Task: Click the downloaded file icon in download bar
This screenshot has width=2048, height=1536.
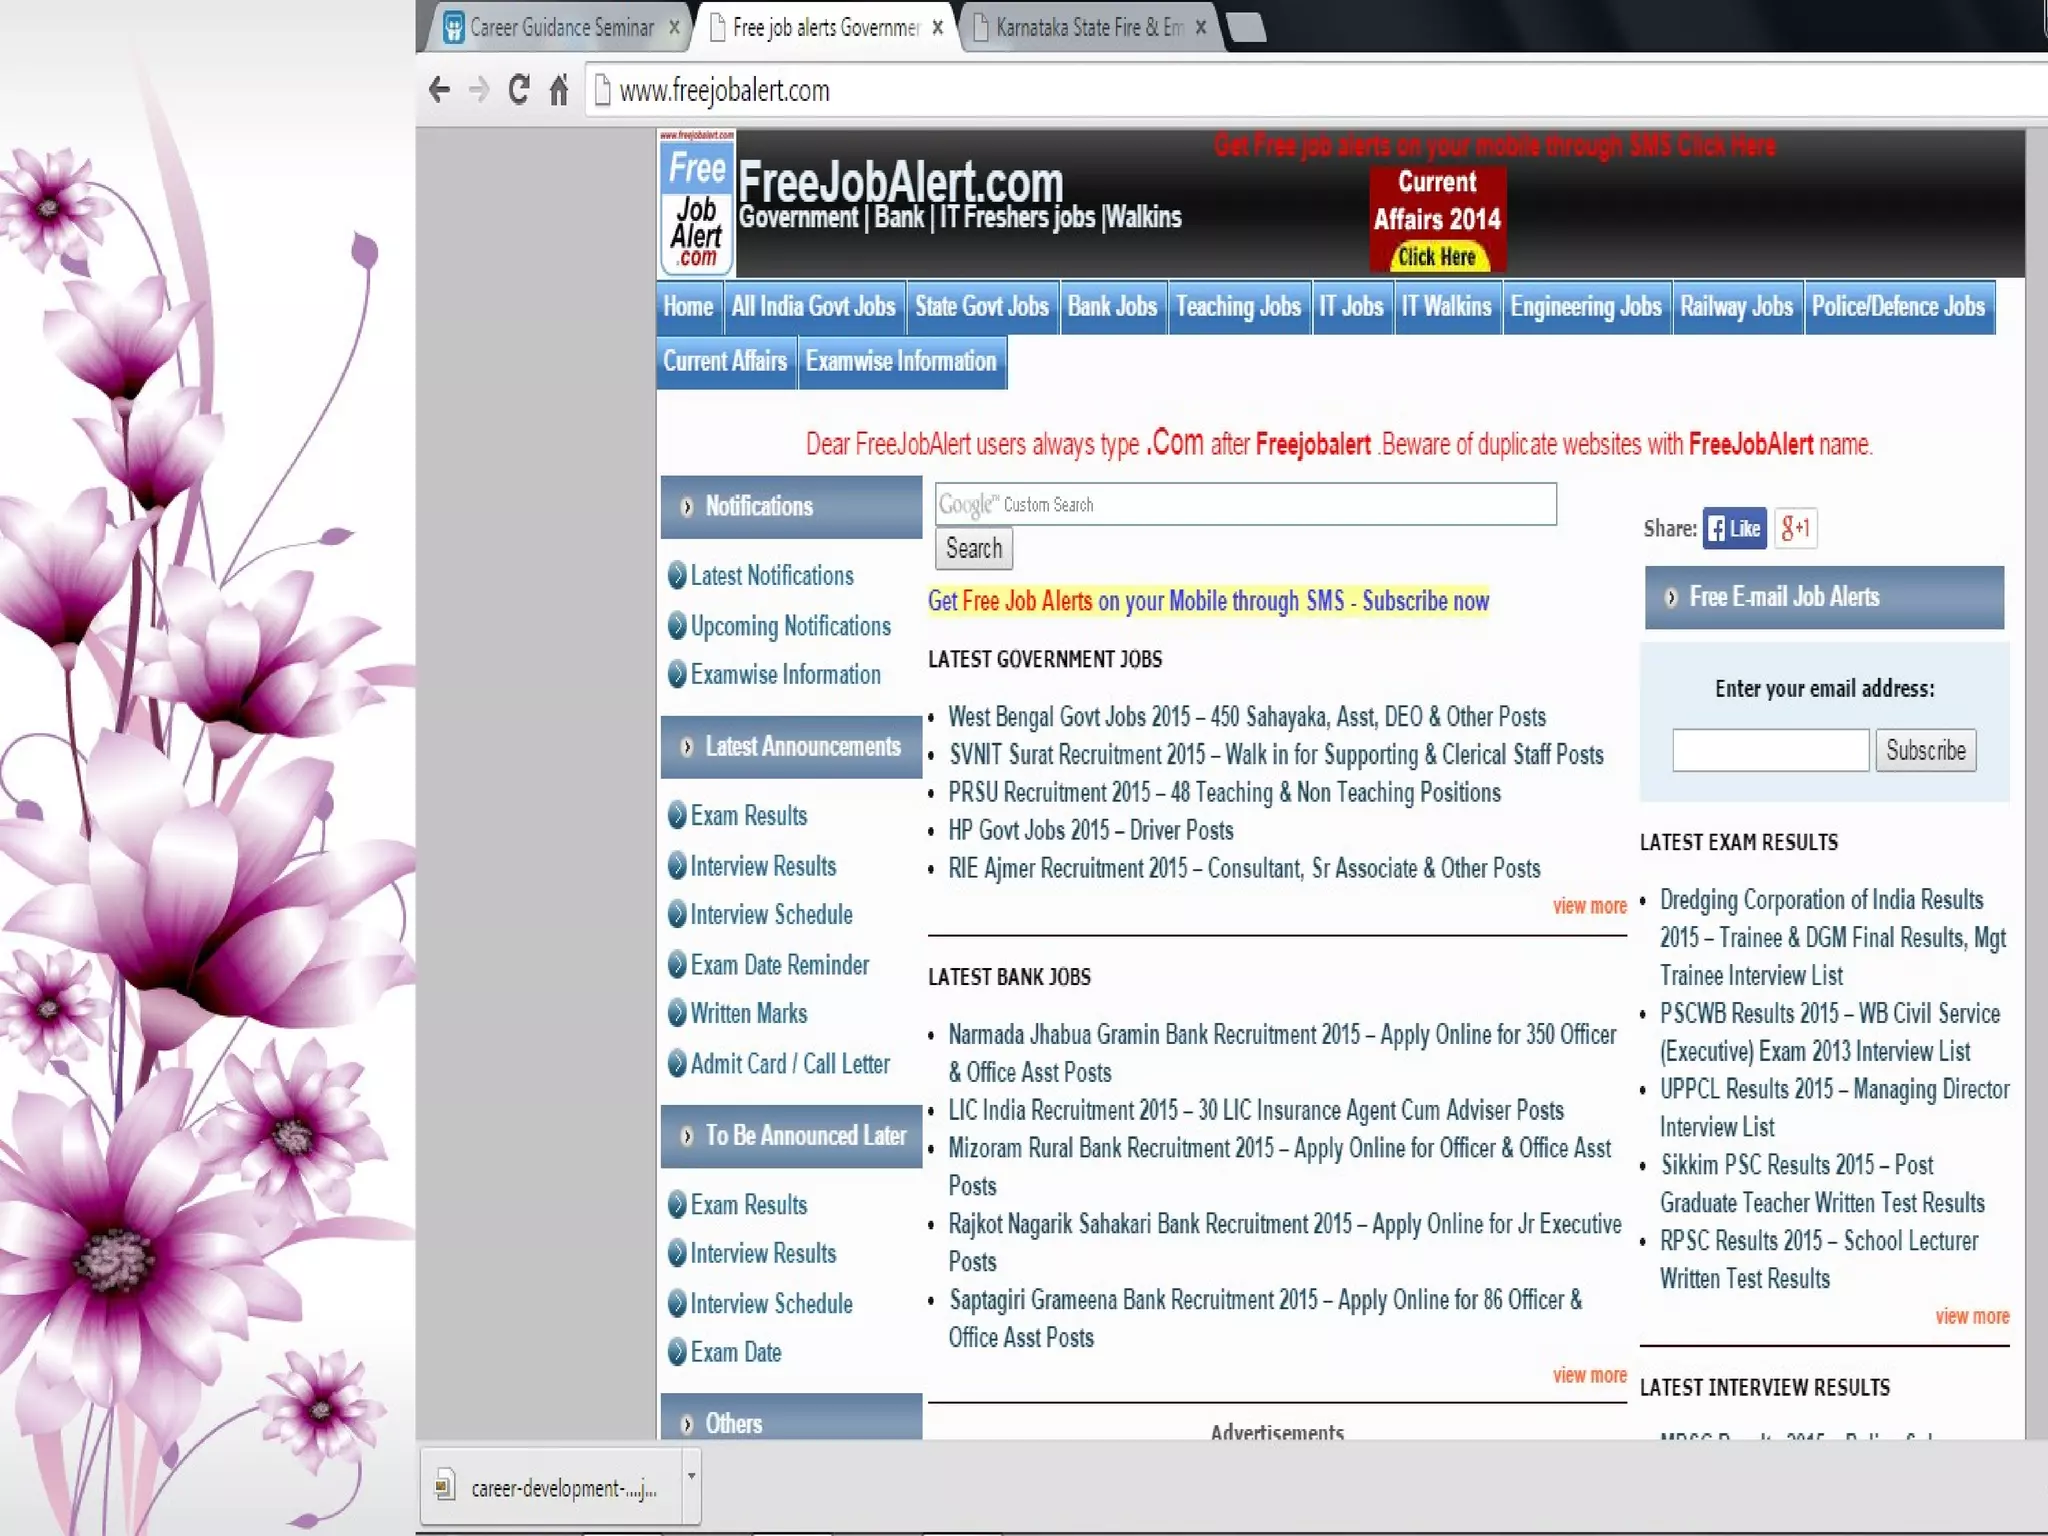Action: click(444, 1486)
